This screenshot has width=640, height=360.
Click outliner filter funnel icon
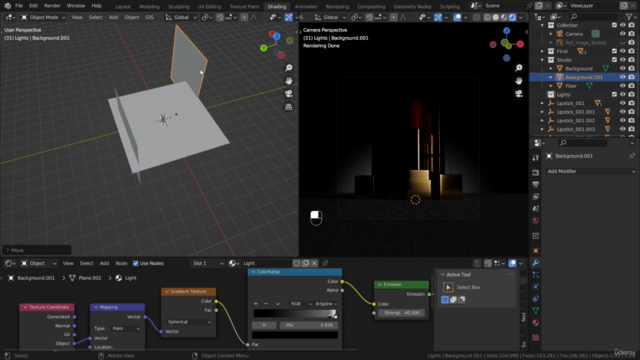[x=629, y=17]
